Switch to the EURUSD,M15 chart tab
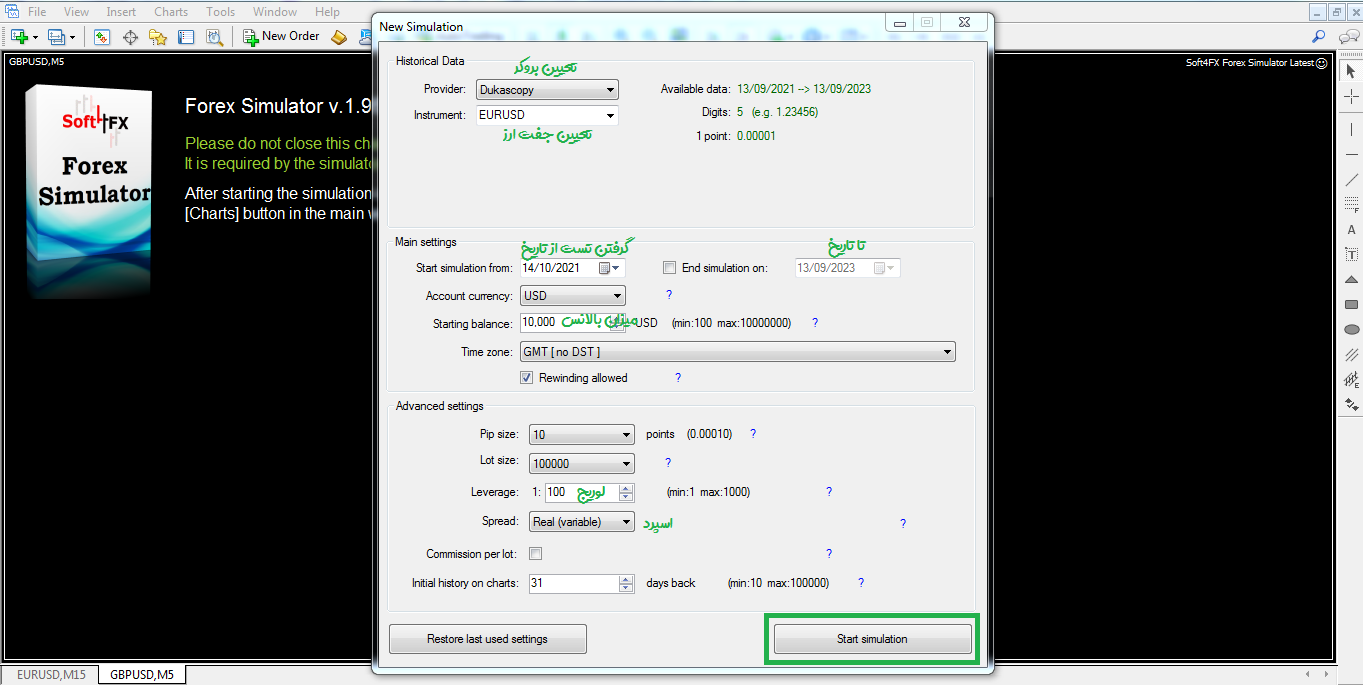The height and width of the screenshot is (686, 1363). [51, 675]
